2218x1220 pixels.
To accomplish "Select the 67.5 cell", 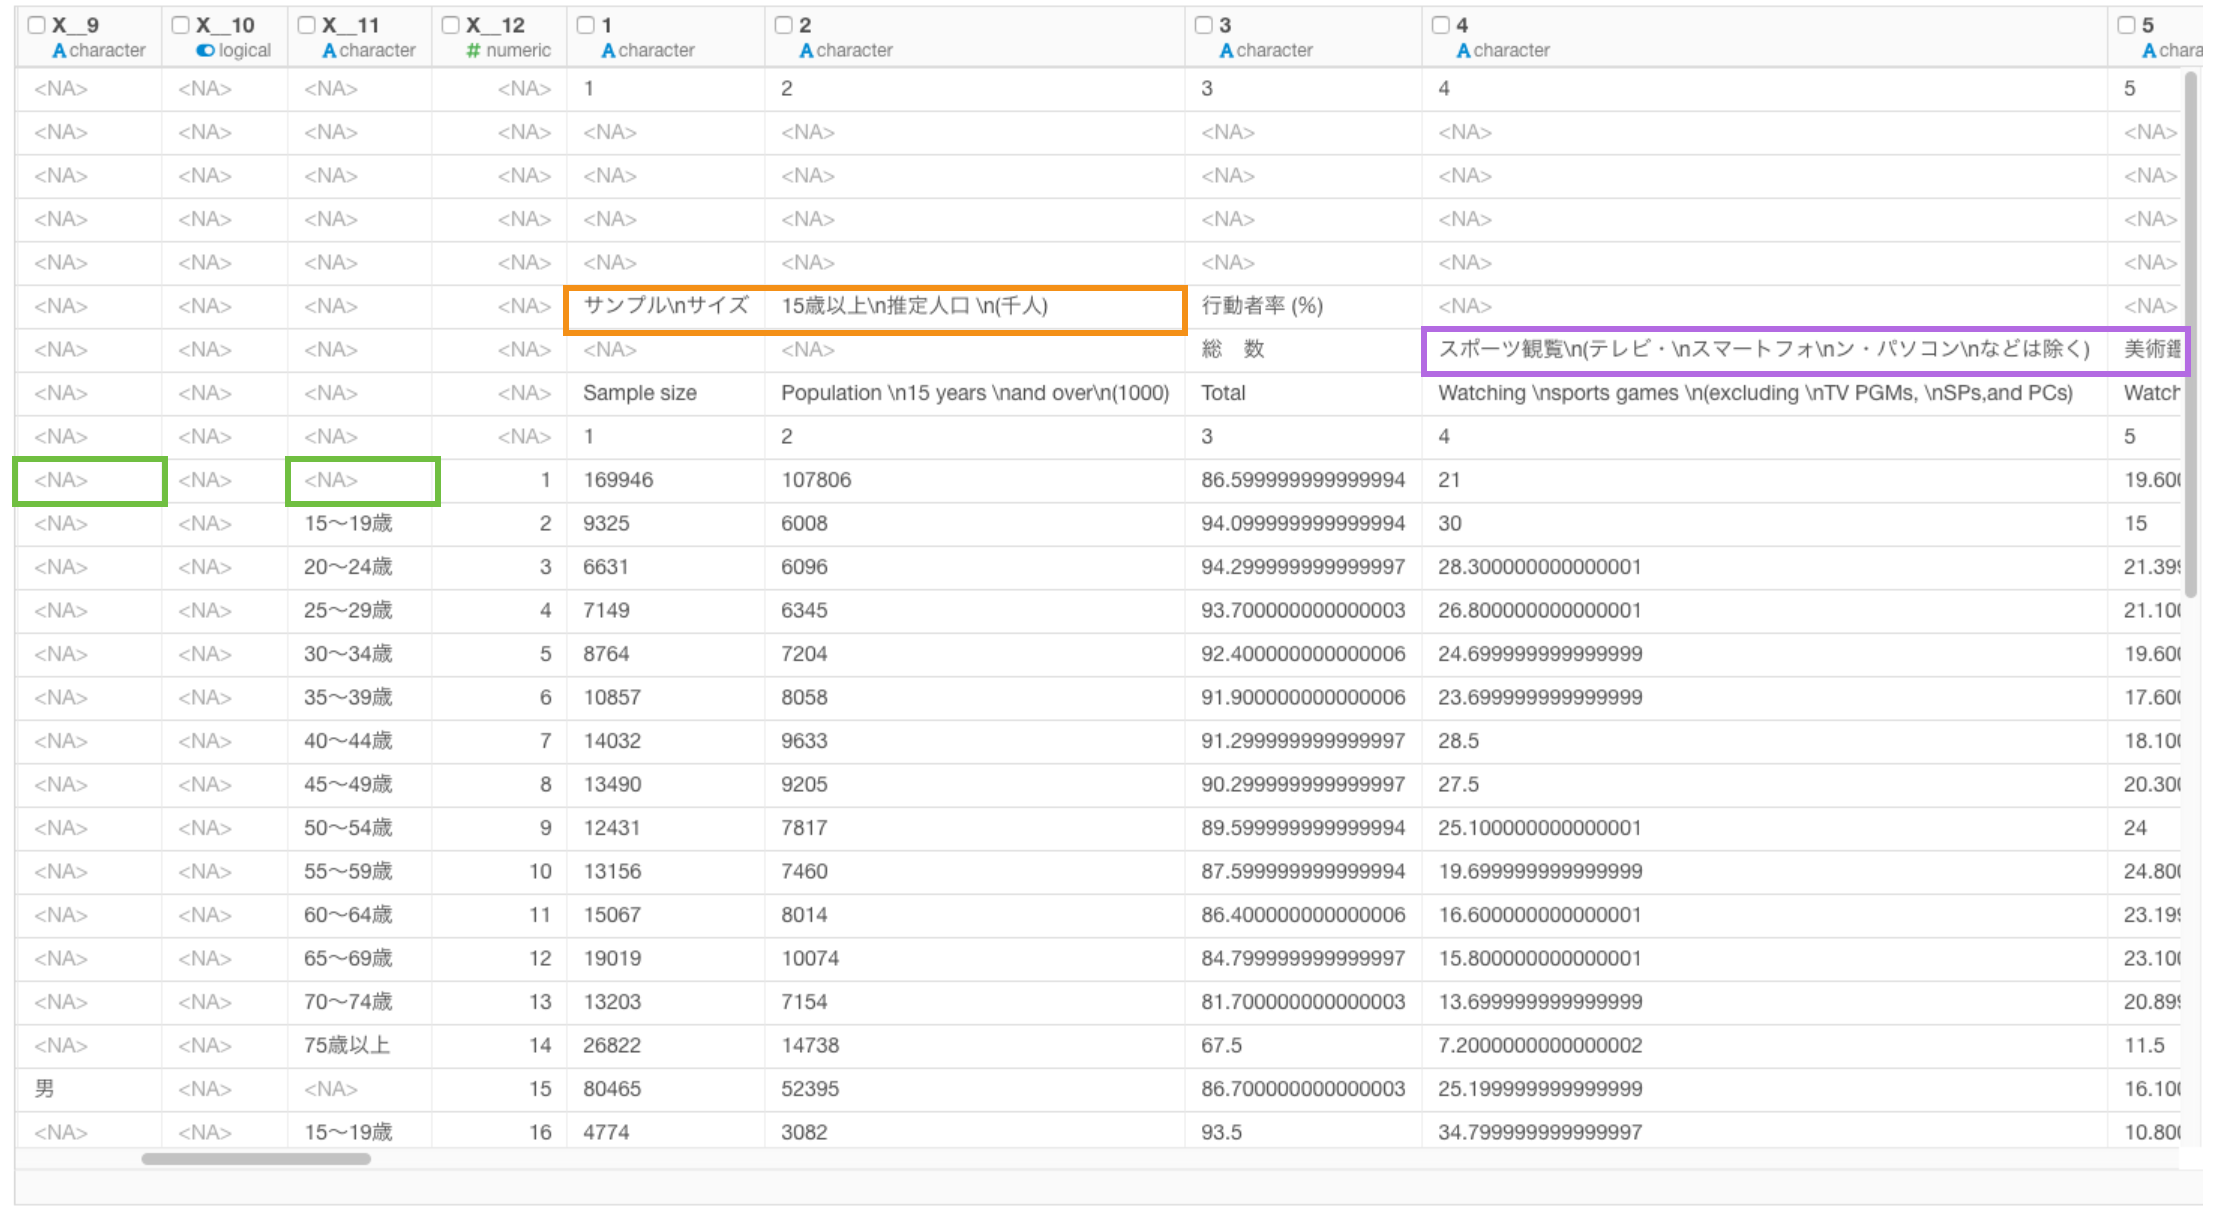I will pos(1304,1045).
